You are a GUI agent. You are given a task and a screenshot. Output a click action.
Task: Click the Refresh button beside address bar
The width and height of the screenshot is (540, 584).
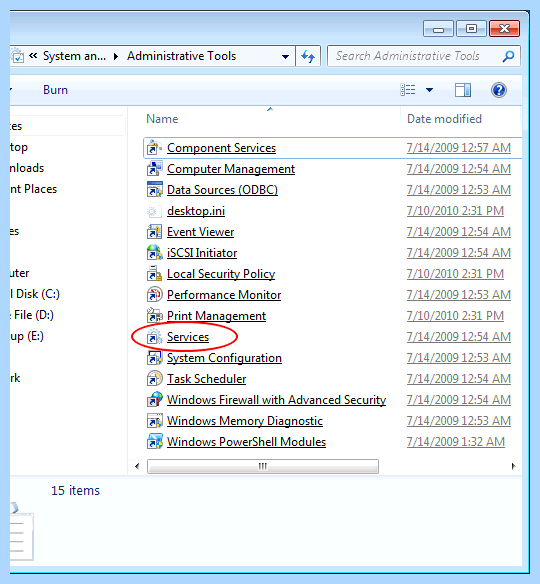pos(308,56)
